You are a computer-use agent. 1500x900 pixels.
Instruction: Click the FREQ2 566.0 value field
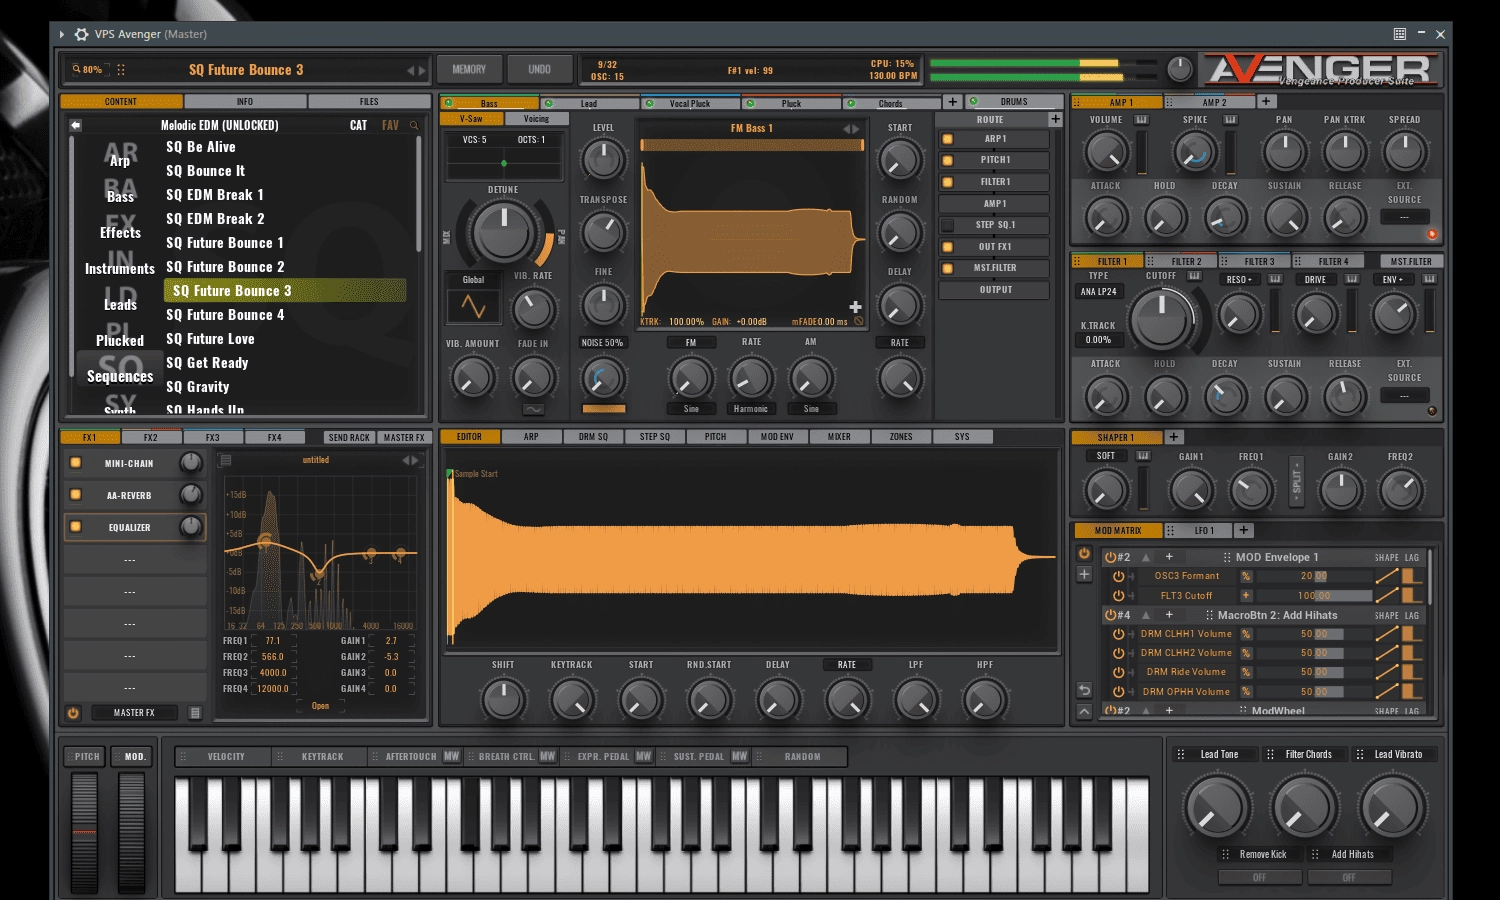[273, 657]
